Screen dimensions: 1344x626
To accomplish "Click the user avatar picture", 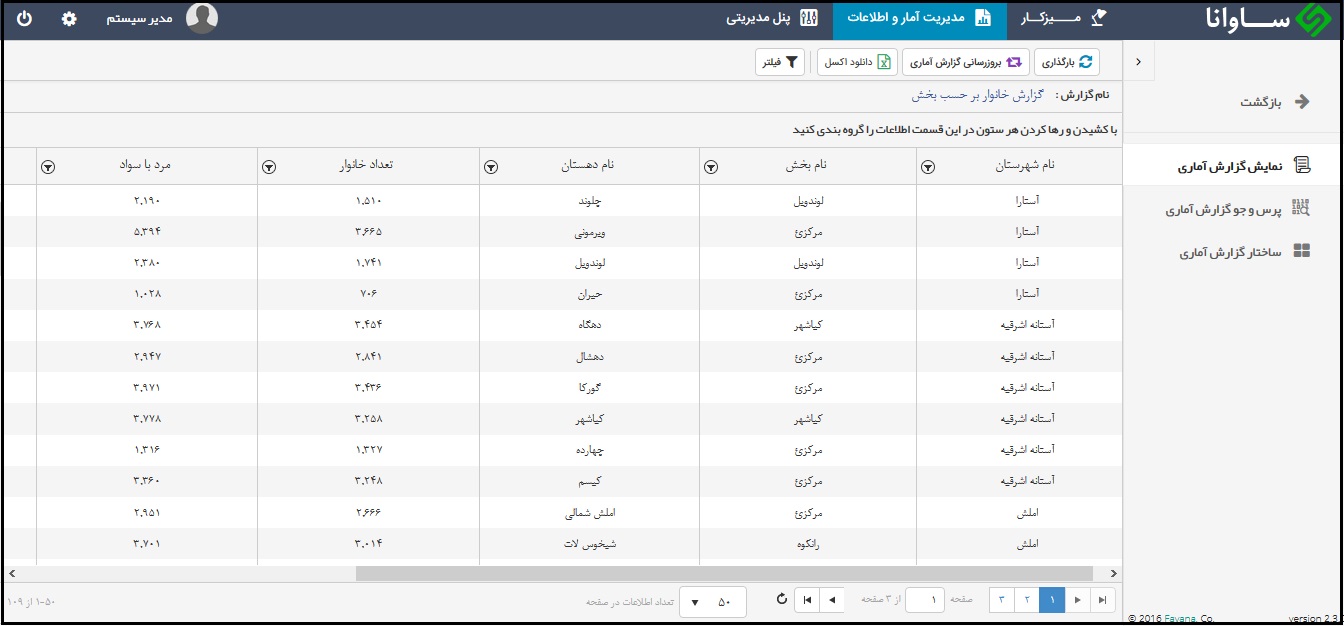I will pyautogui.click(x=202, y=19).
